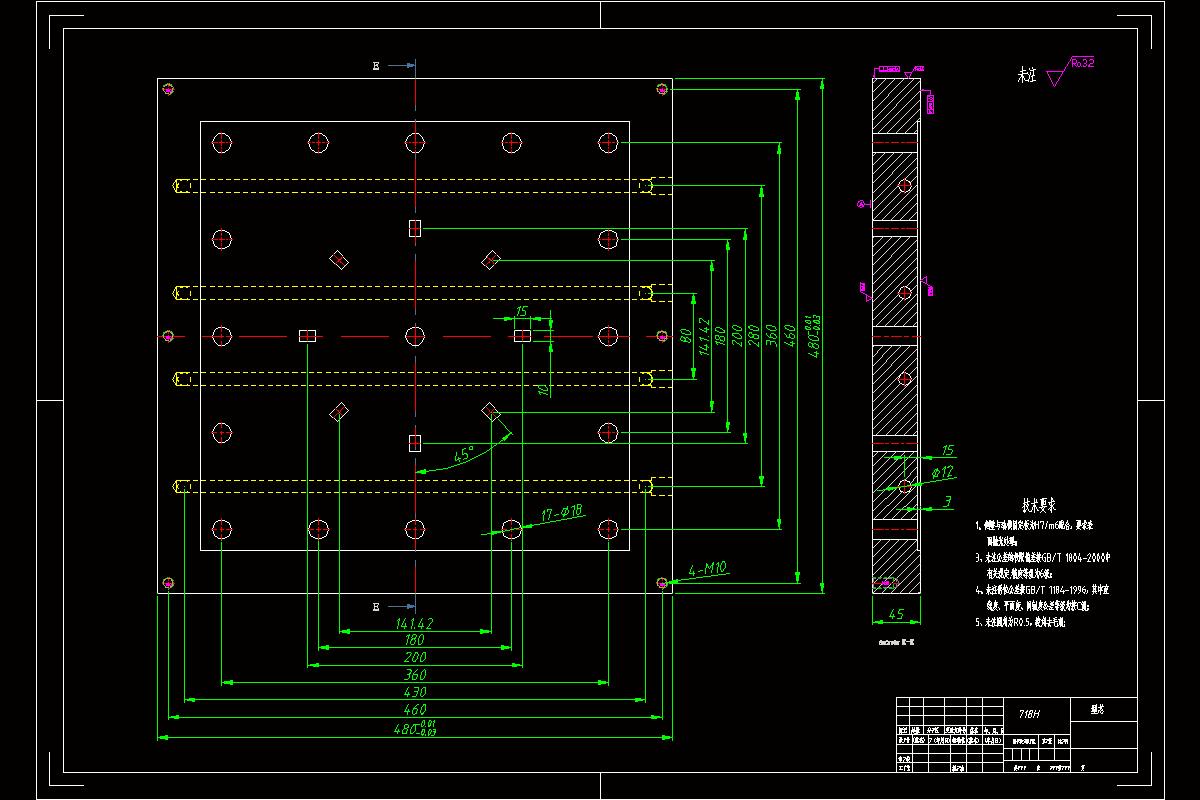Click the 3 dimension in section view
Viewport: 1200px width, 800px height.
pos(947,502)
